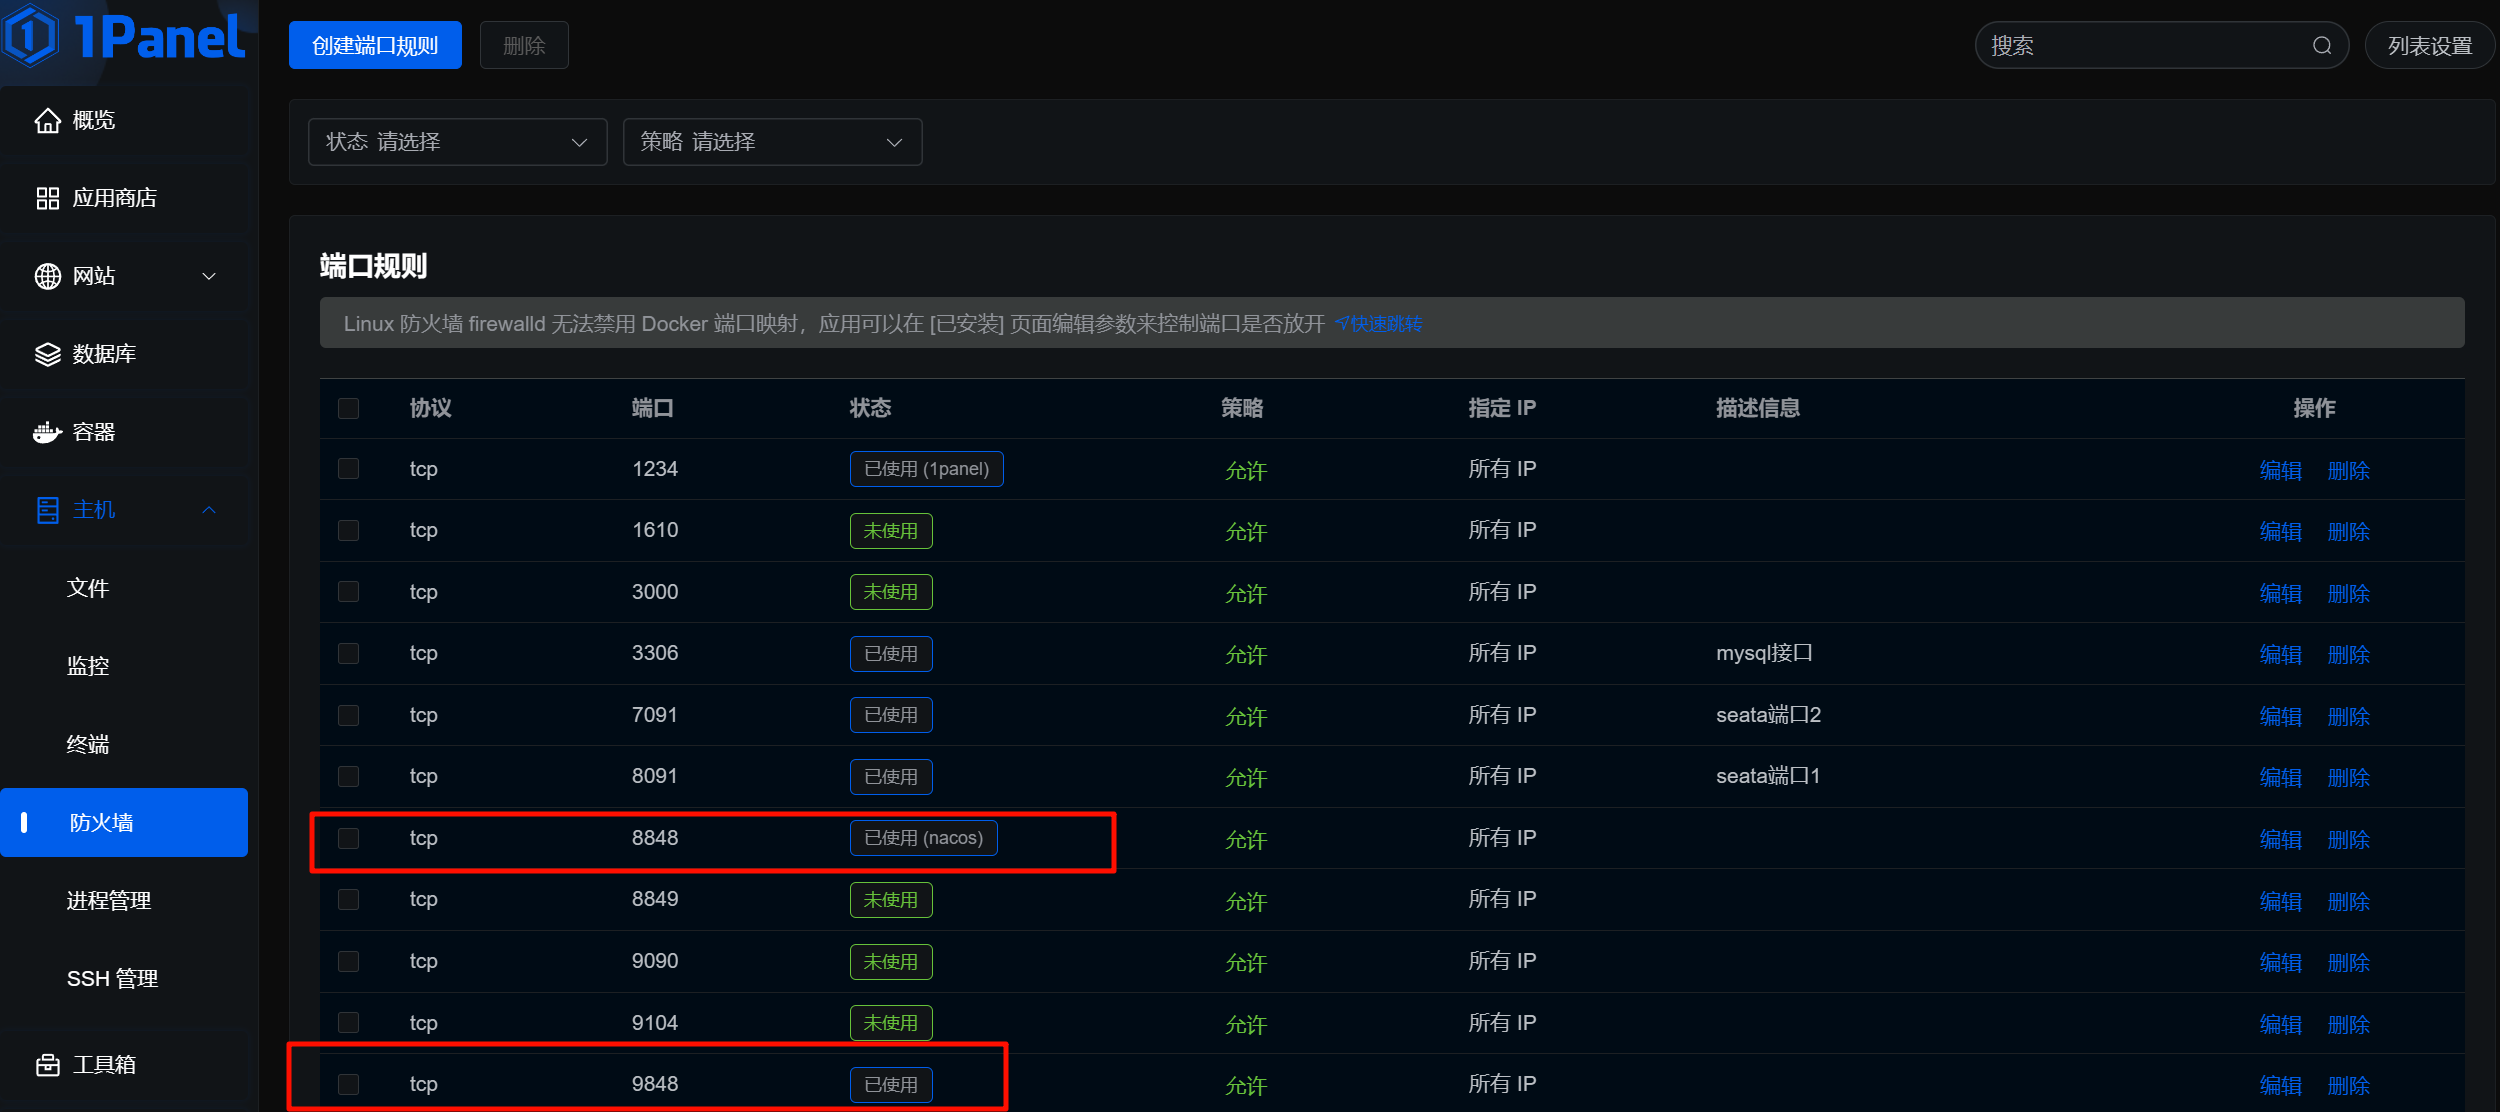The height and width of the screenshot is (1112, 2500).
Task: Go to 进程管理 menu item
Action: point(109,901)
